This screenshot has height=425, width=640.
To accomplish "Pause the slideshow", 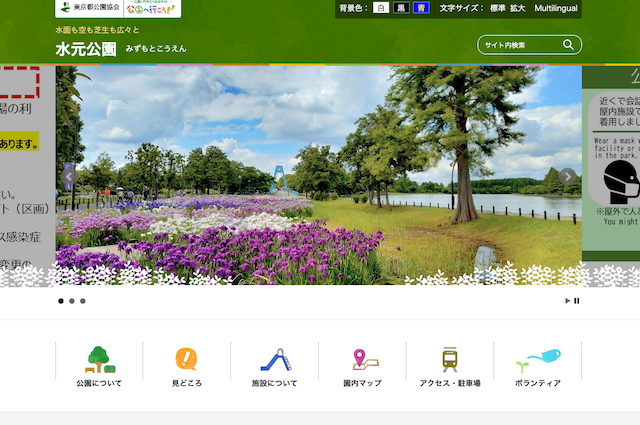I will click(x=577, y=301).
